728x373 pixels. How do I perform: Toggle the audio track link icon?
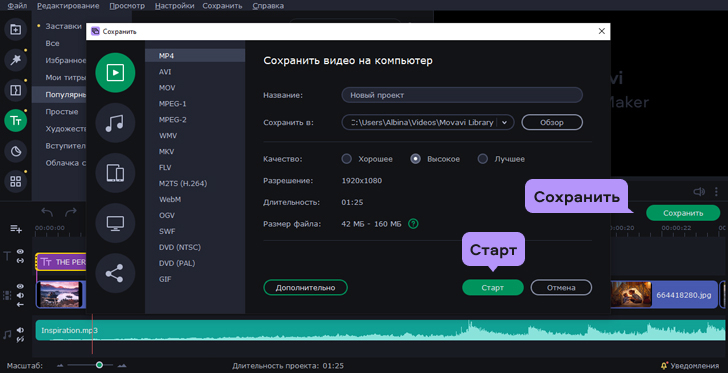(20, 340)
